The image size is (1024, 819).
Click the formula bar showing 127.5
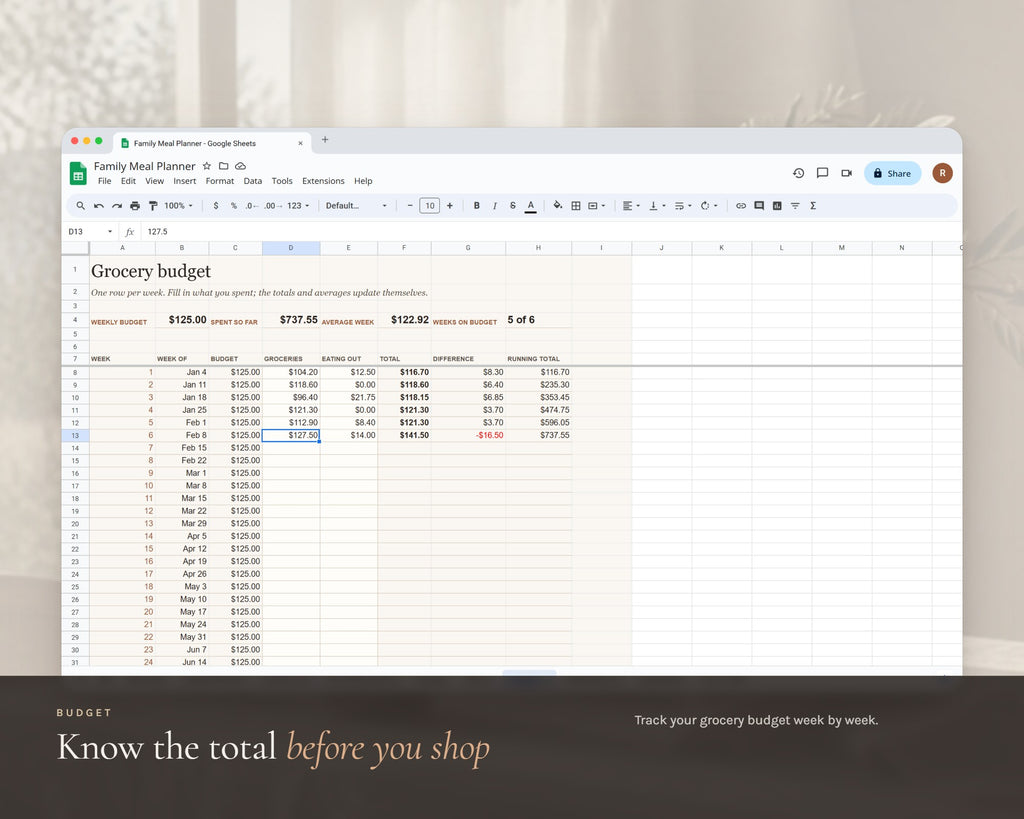point(549,231)
